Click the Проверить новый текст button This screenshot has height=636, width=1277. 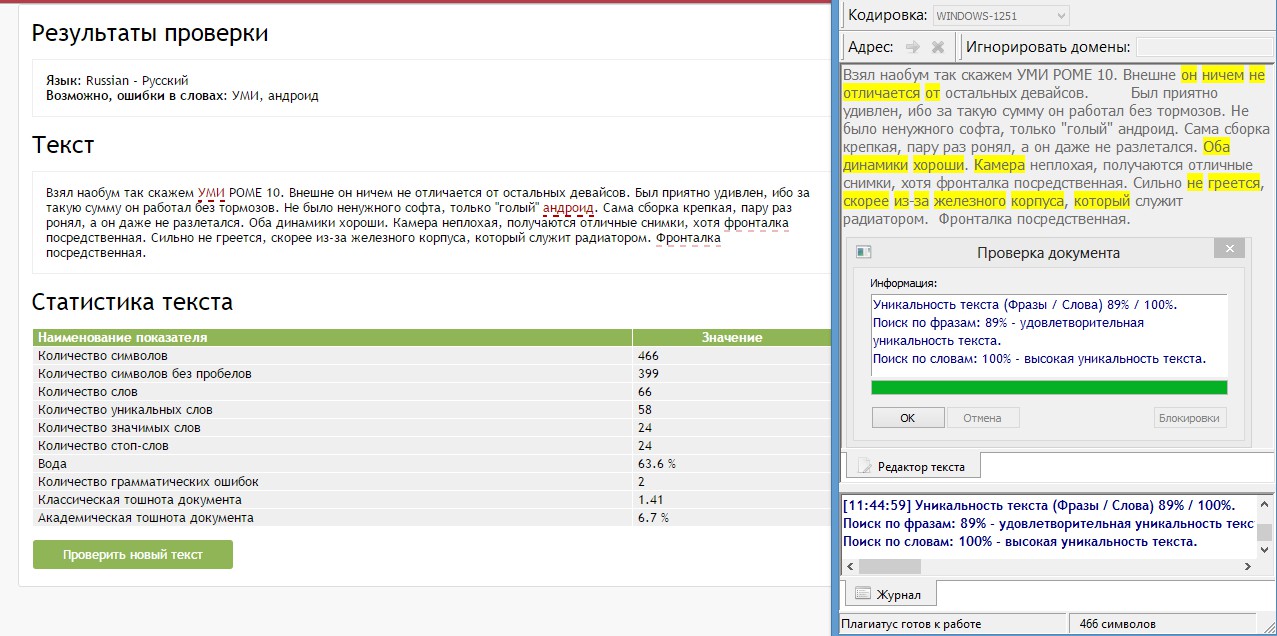(133, 555)
